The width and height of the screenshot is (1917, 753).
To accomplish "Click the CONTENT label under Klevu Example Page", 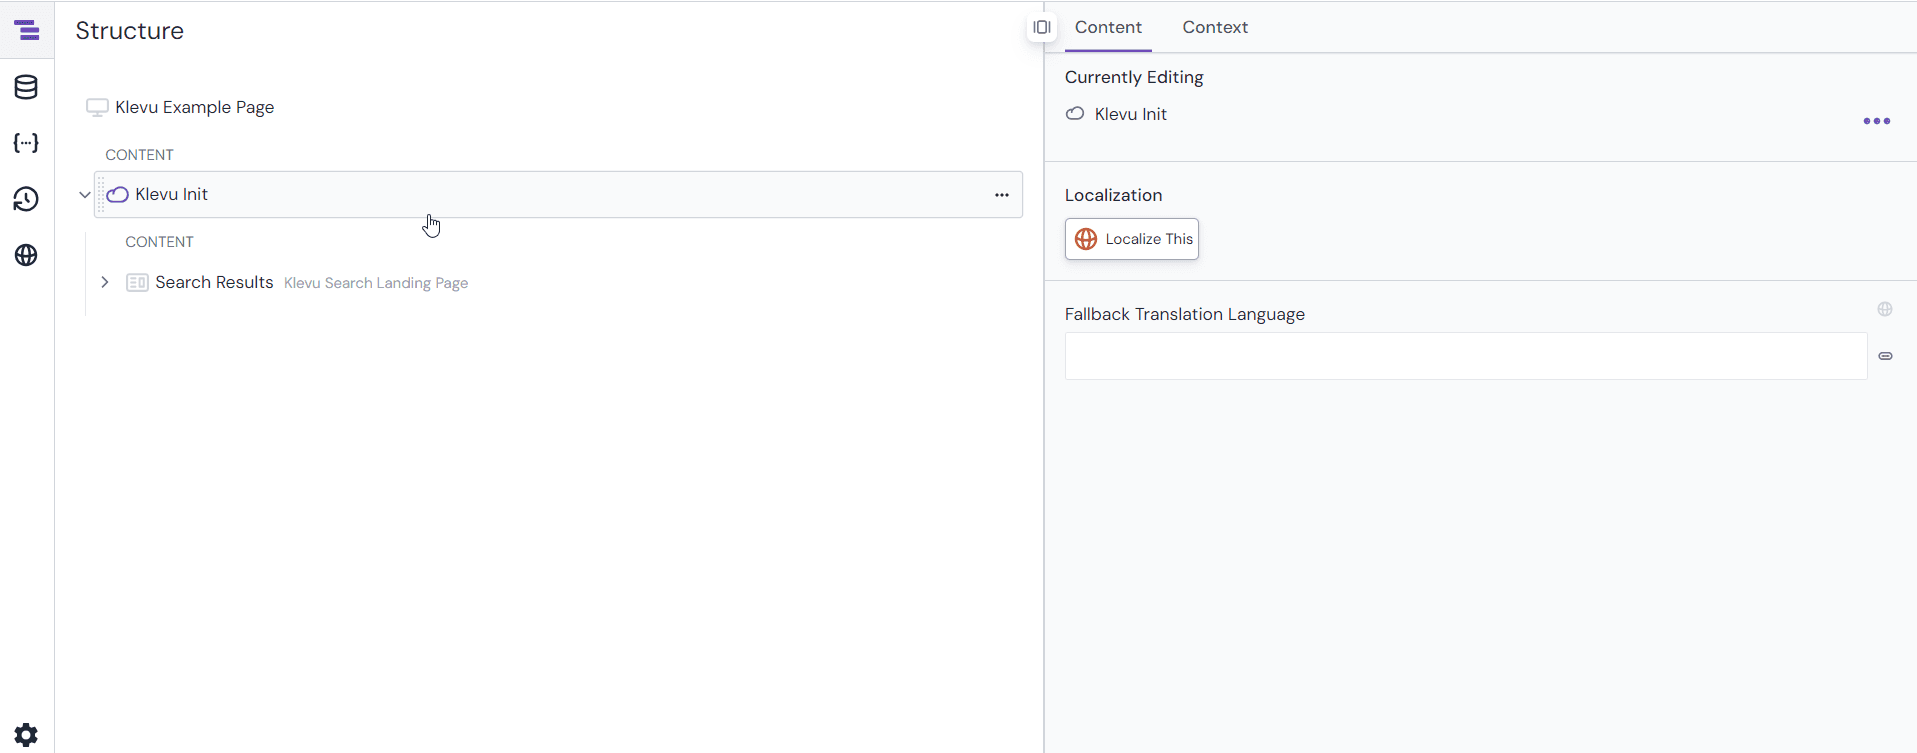I will tap(140, 155).
